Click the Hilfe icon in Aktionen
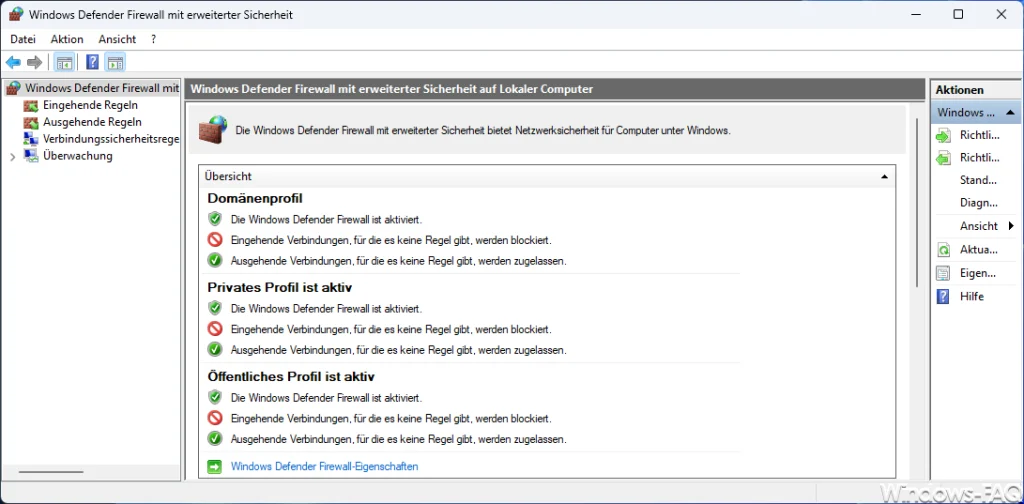The height and width of the screenshot is (504, 1024). click(x=944, y=296)
